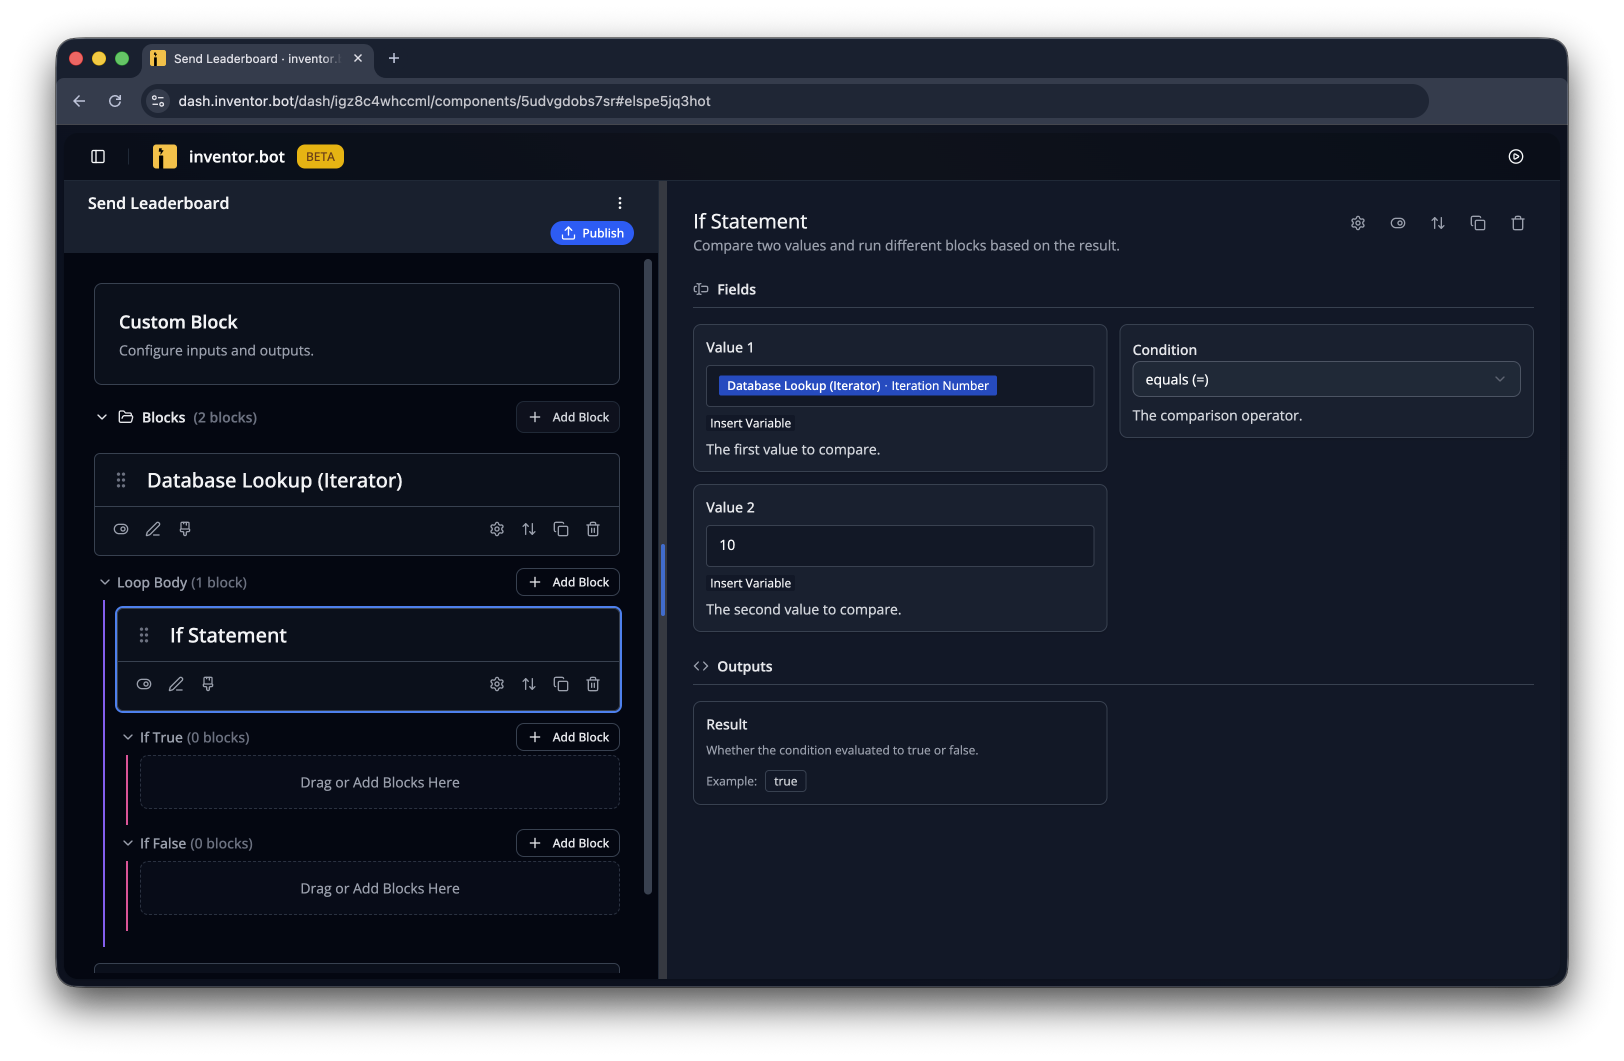Toggle the sidebar panel icon

98,156
